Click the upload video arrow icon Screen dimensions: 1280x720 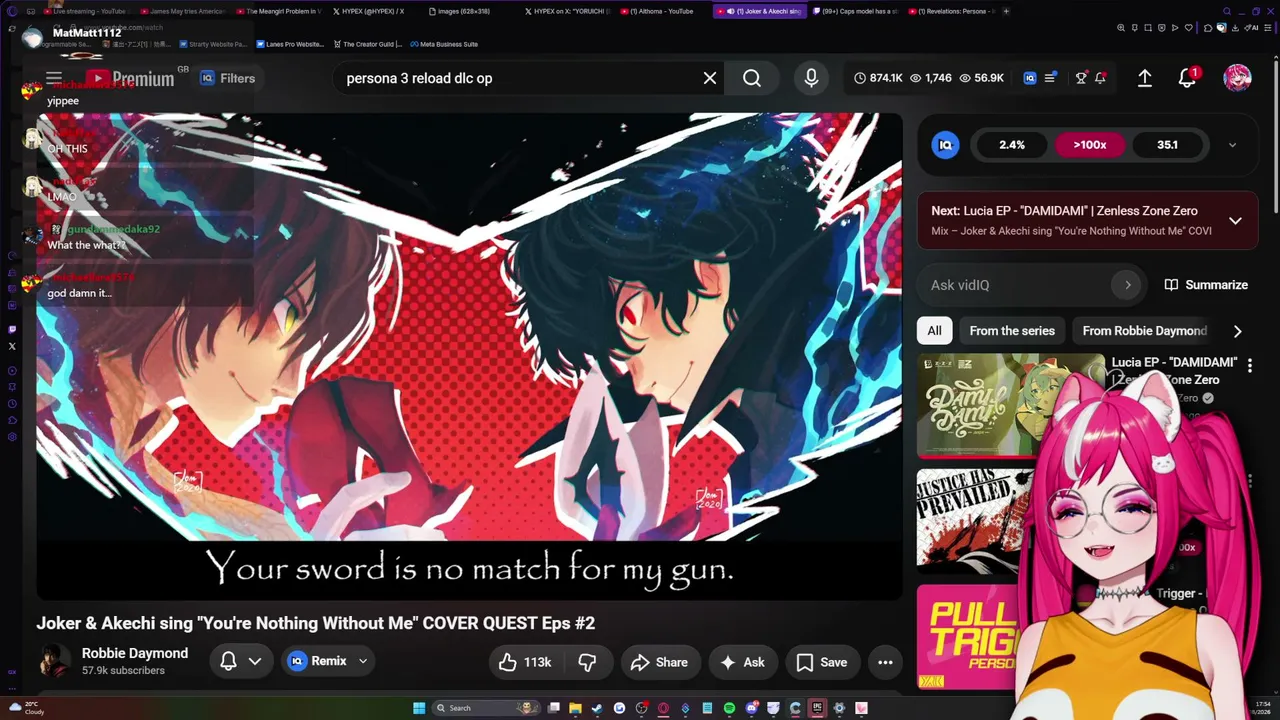(x=1145, y=78)
